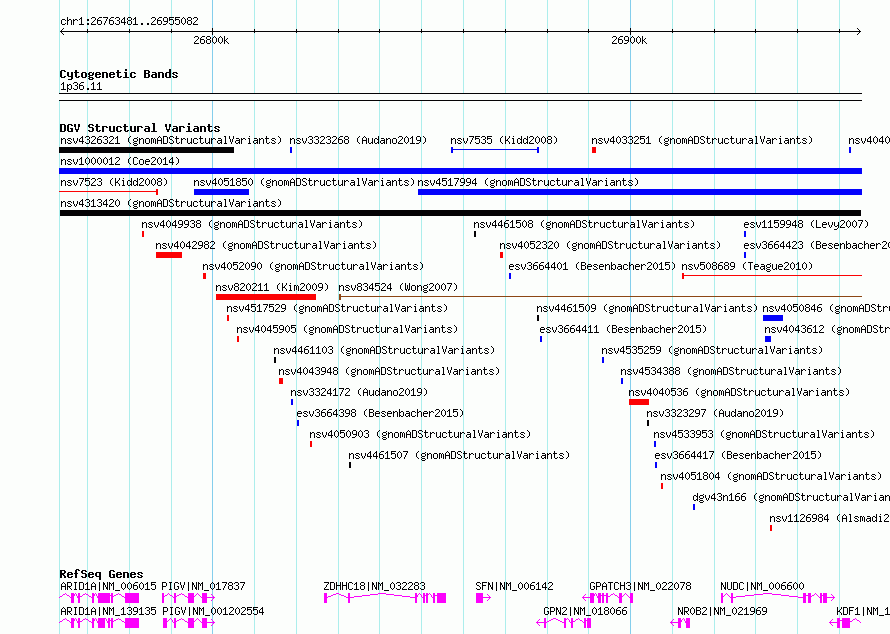Click nsv4051804 variant label
The width and height of the screenshot is (890, 634).
[771, 476]
